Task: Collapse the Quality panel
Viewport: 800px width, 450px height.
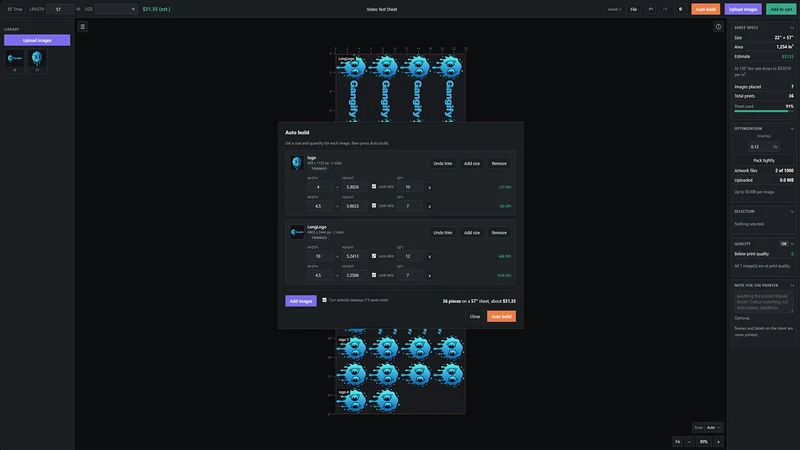Action: [x=792, y=244]
